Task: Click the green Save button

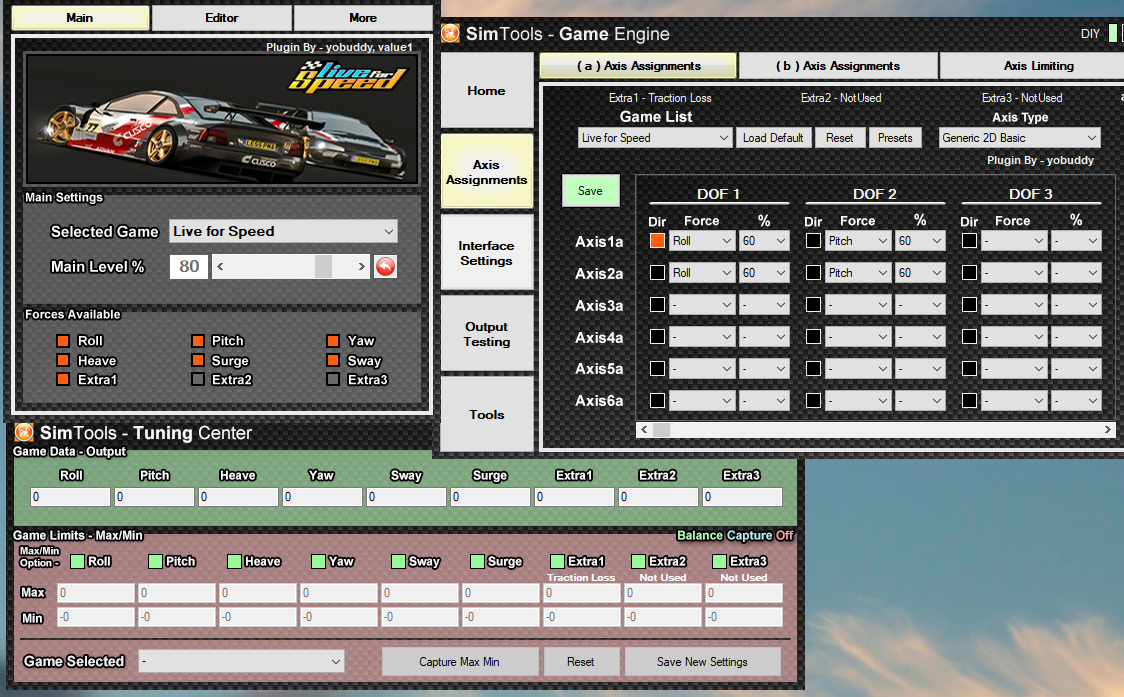Action: point(590,191)
